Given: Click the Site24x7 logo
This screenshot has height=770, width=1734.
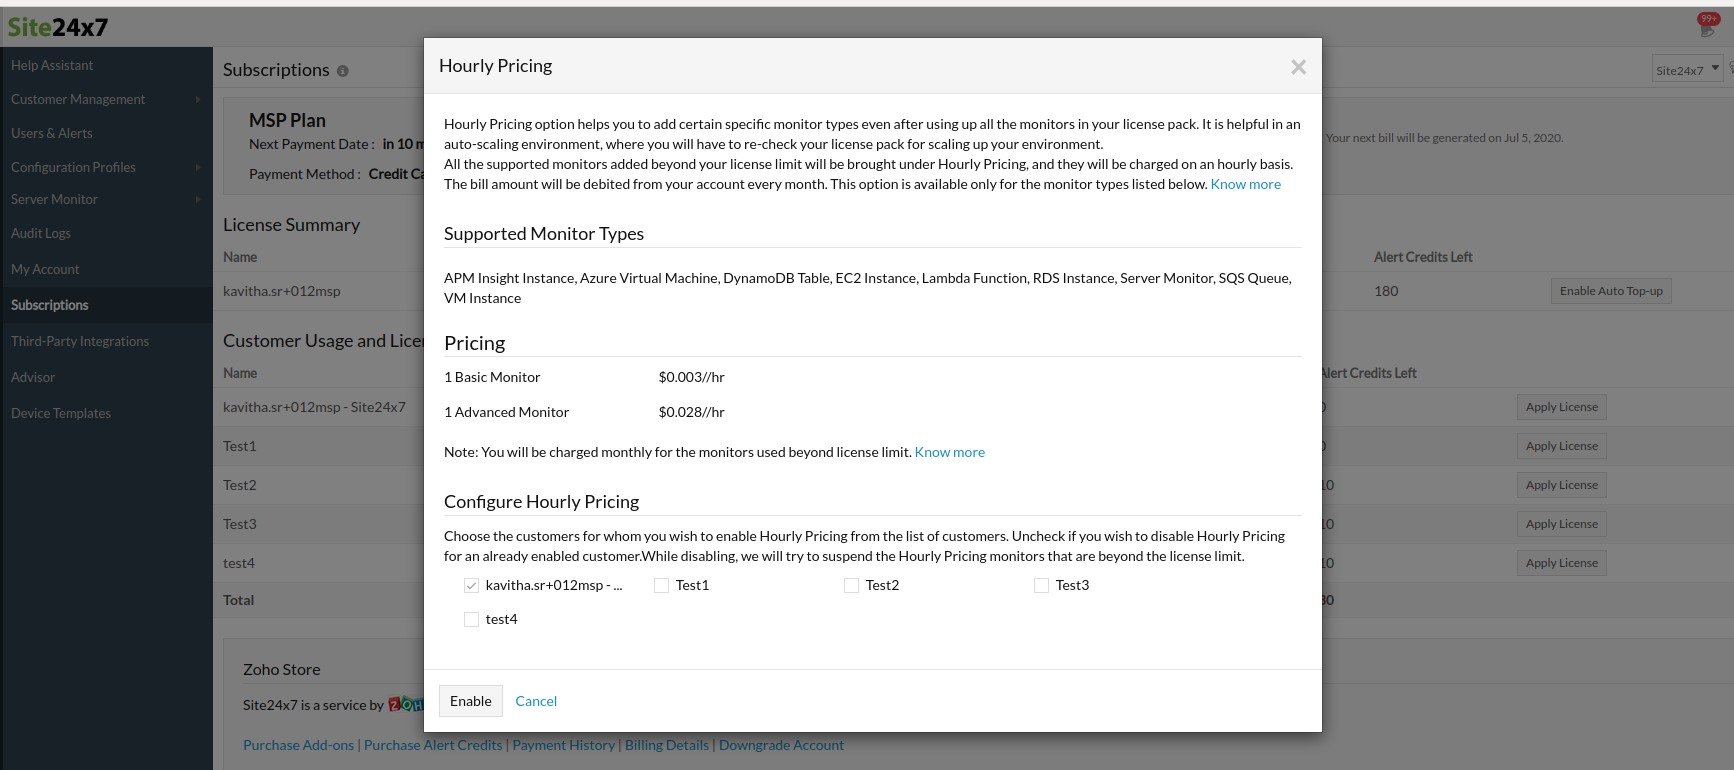Looking at the screenshot, I should pos(58,27).
